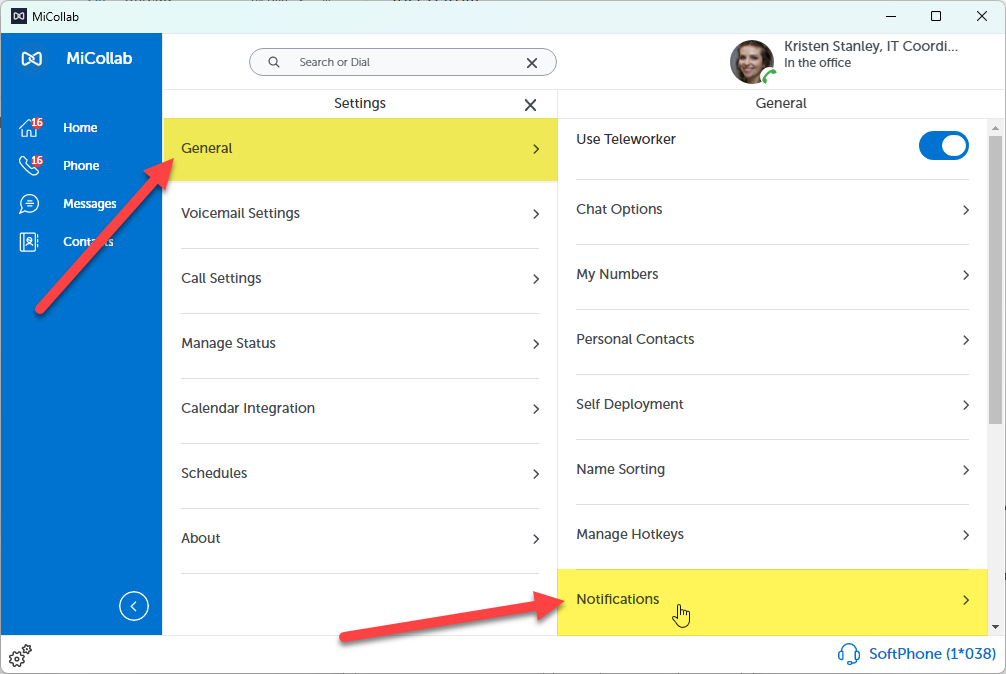1006x674 pixels.
Task: Click Kristen Stanley's profile photo
Action: point(752,62)
